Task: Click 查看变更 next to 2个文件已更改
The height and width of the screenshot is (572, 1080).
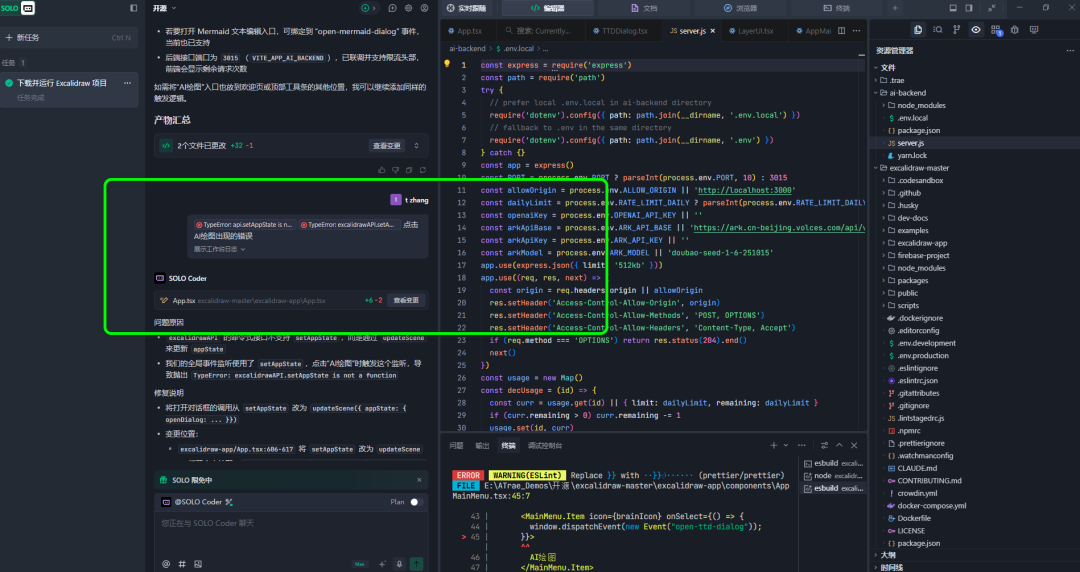Action: pyautogui.click(x=386, y=145)
